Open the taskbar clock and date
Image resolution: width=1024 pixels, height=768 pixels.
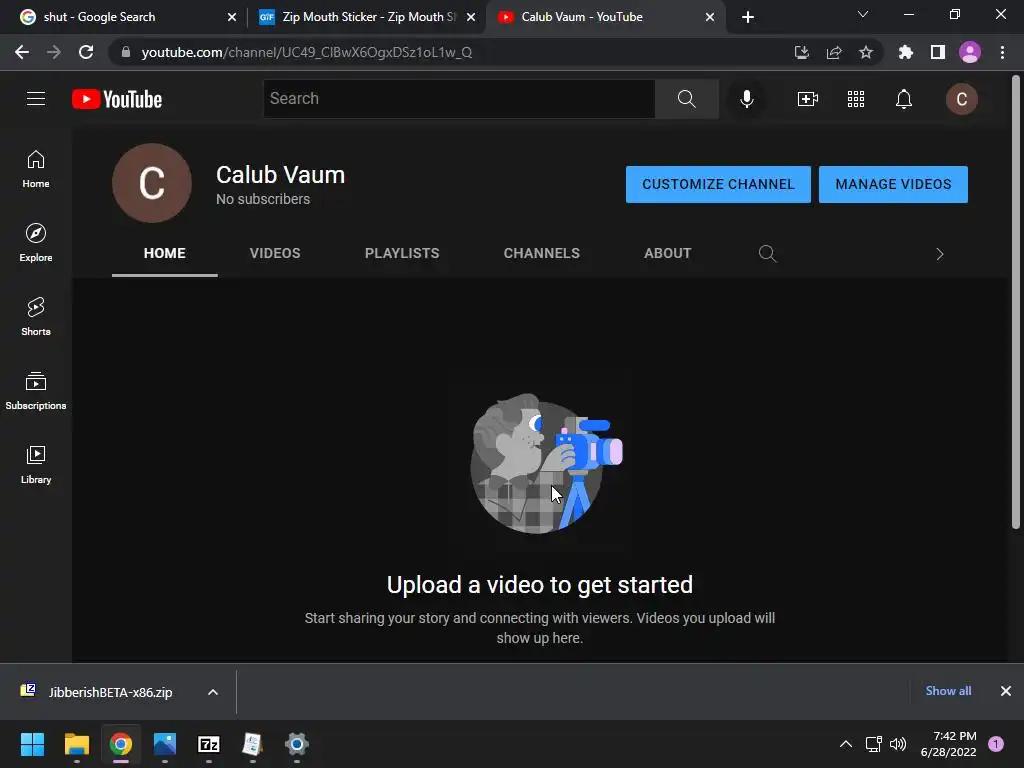click(949, 744)
